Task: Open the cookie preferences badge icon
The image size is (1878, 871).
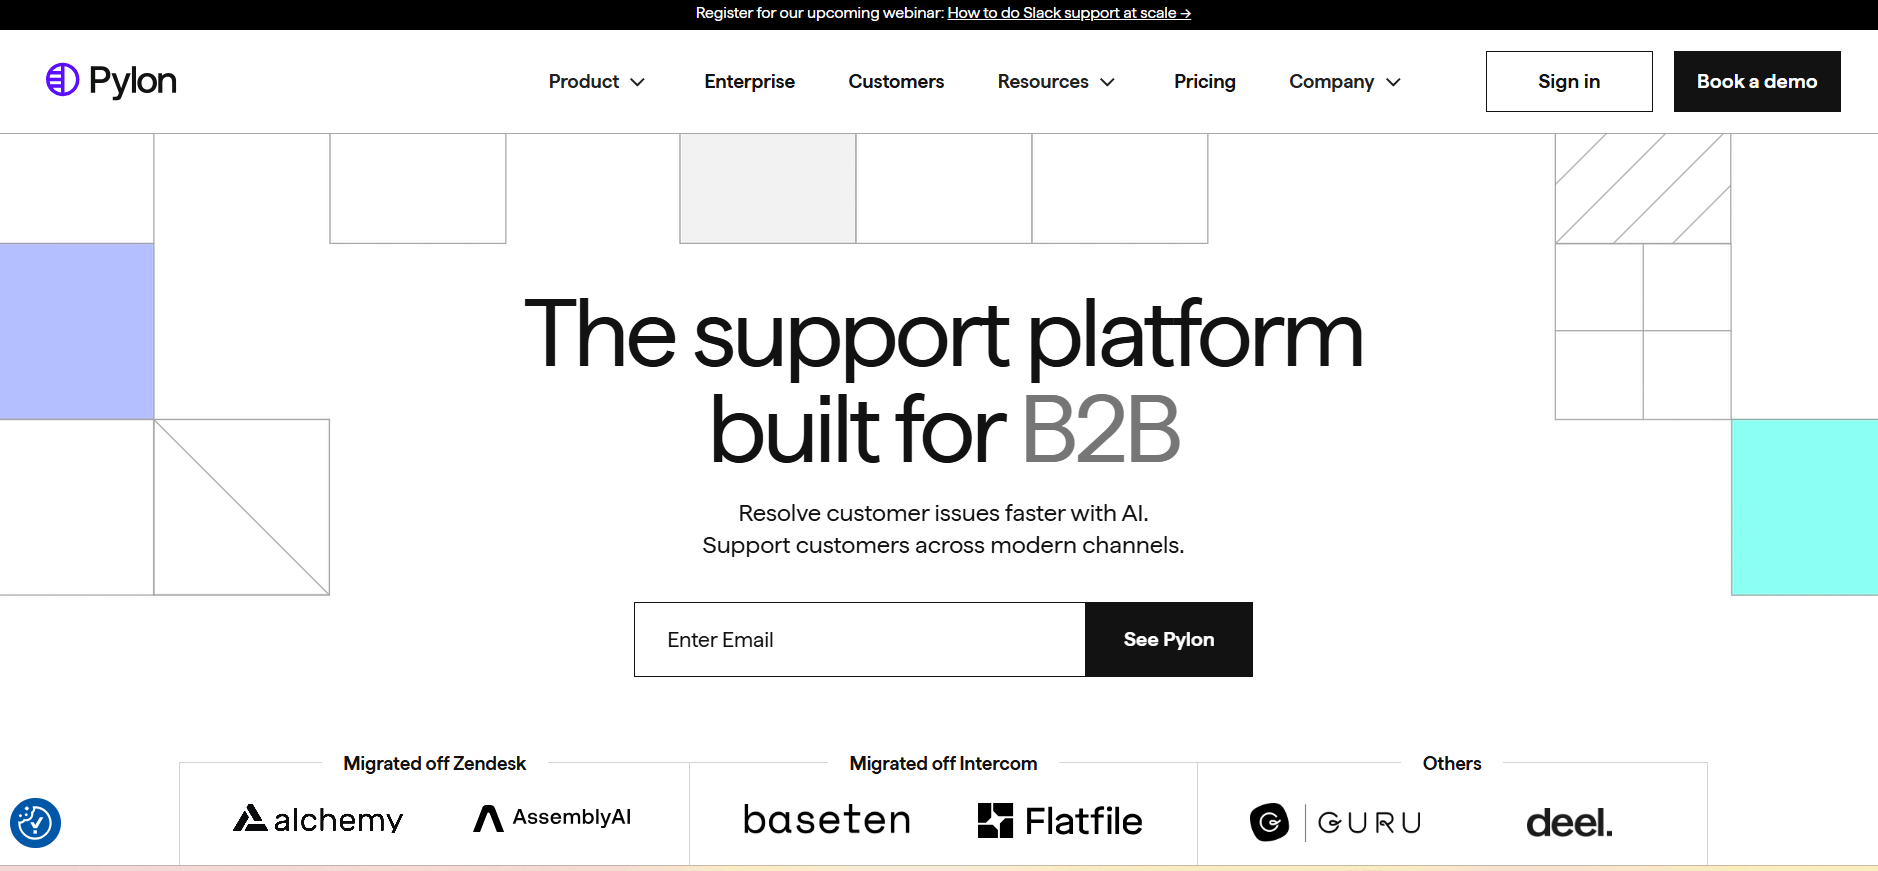Action: pos(35,823)
